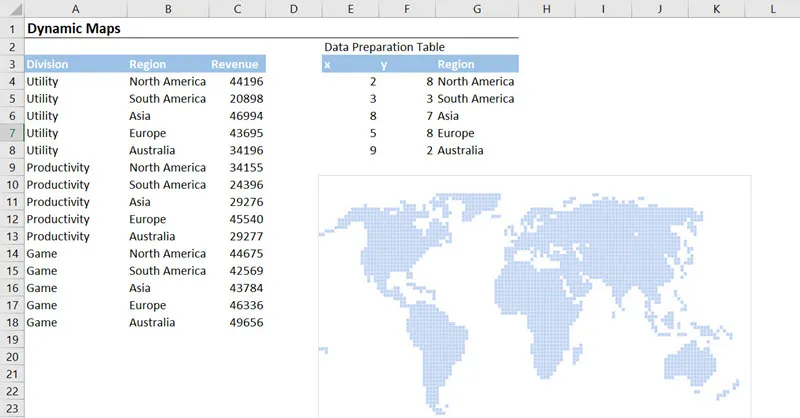Click the x header in preparation table
Screen dimensions: 800x418
(x=328, y=64)
